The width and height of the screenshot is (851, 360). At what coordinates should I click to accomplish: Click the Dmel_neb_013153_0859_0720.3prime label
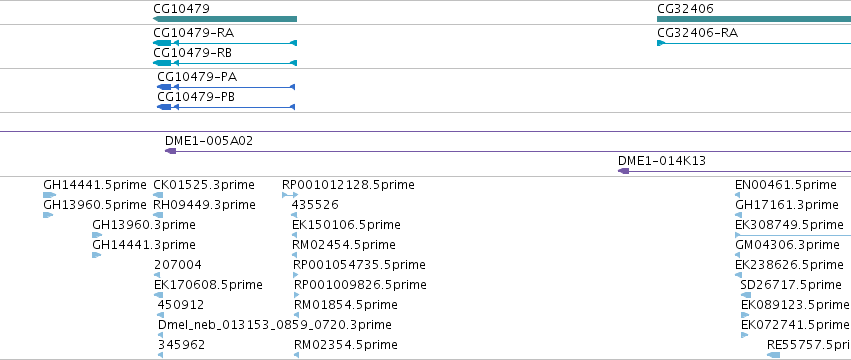(275, 325)
